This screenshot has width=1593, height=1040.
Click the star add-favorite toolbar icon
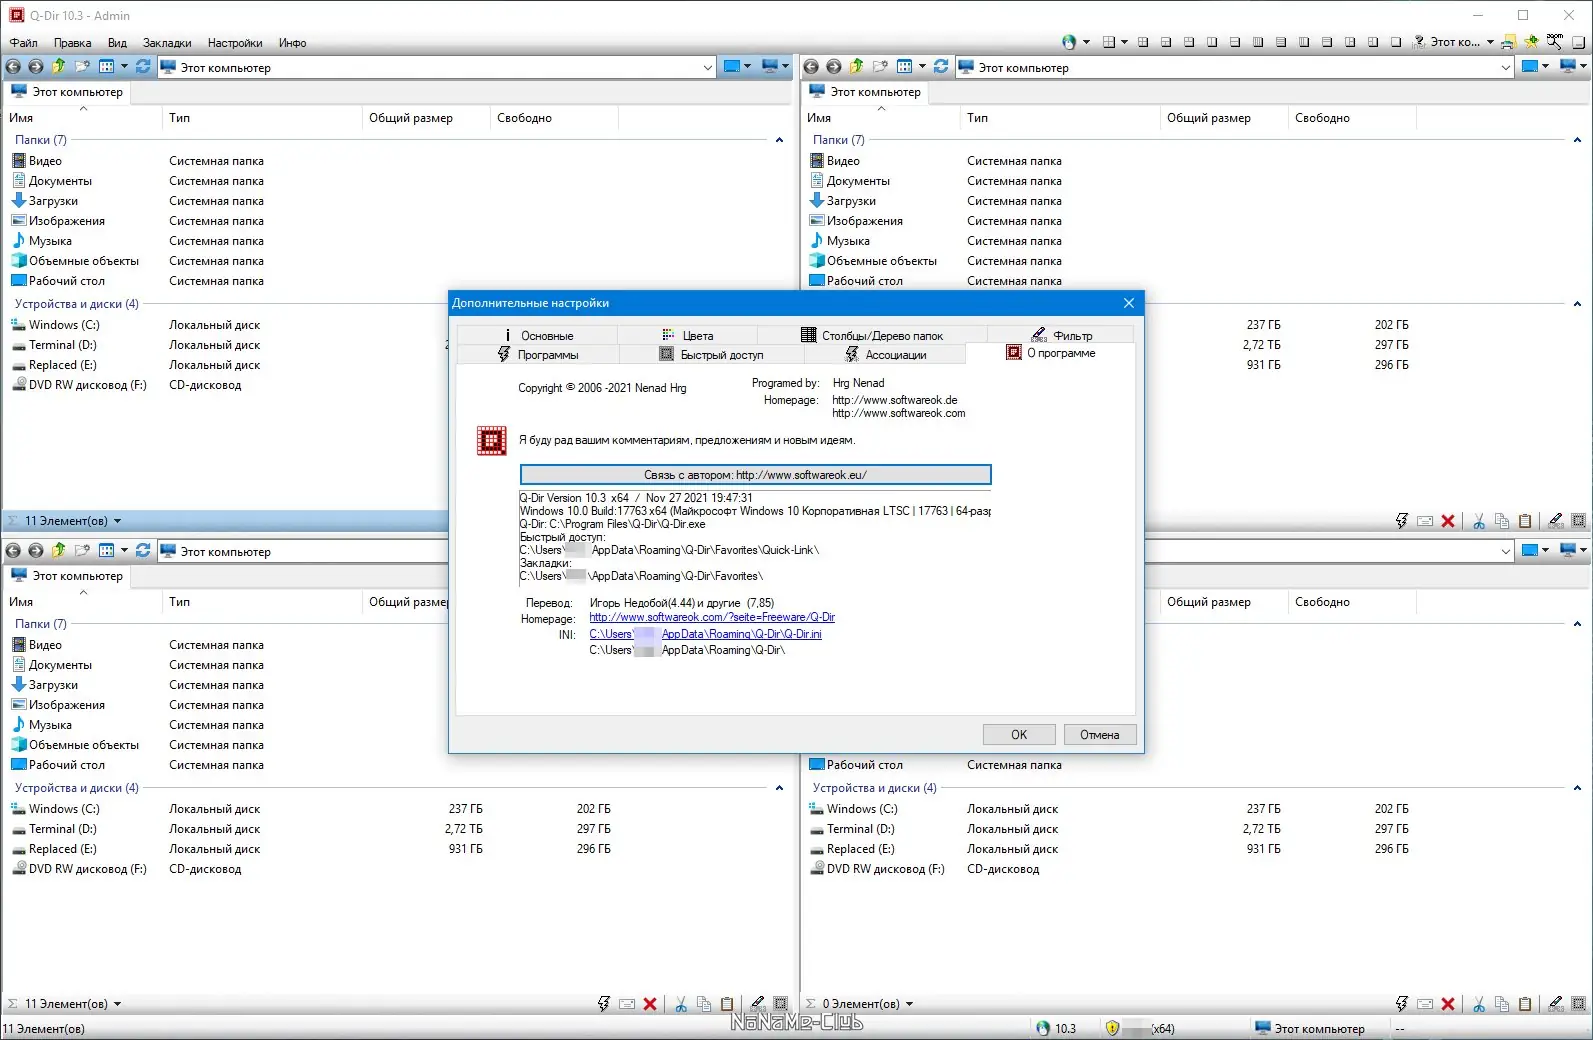[1531, 42]
